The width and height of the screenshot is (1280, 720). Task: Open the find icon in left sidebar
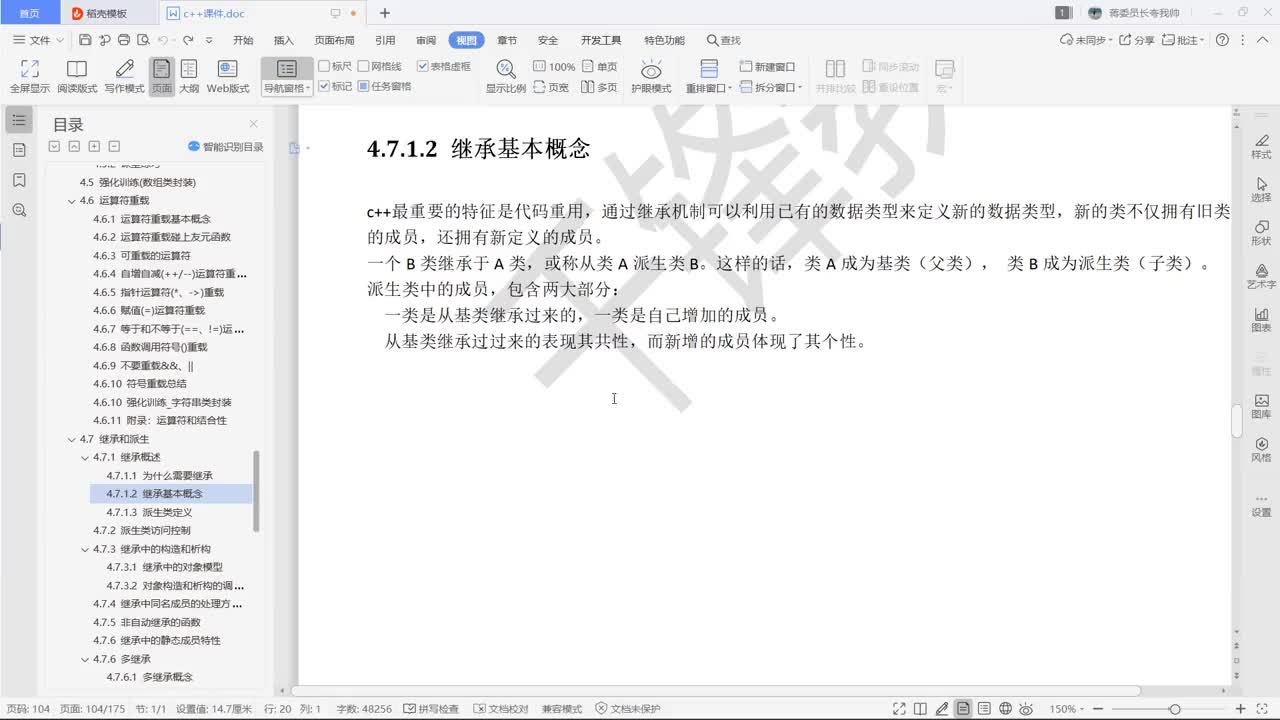pos(19,210)
